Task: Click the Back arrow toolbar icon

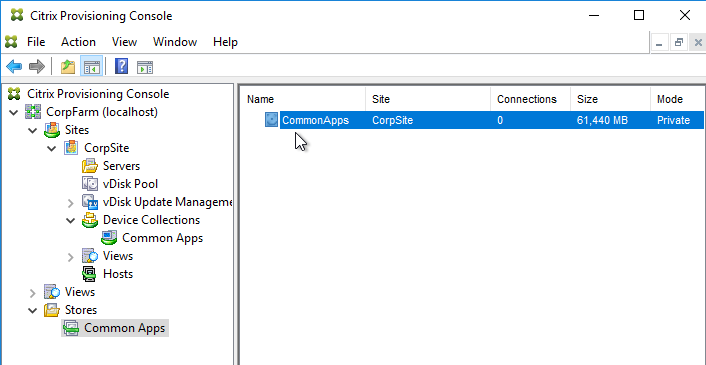Action: coord(14,68)
